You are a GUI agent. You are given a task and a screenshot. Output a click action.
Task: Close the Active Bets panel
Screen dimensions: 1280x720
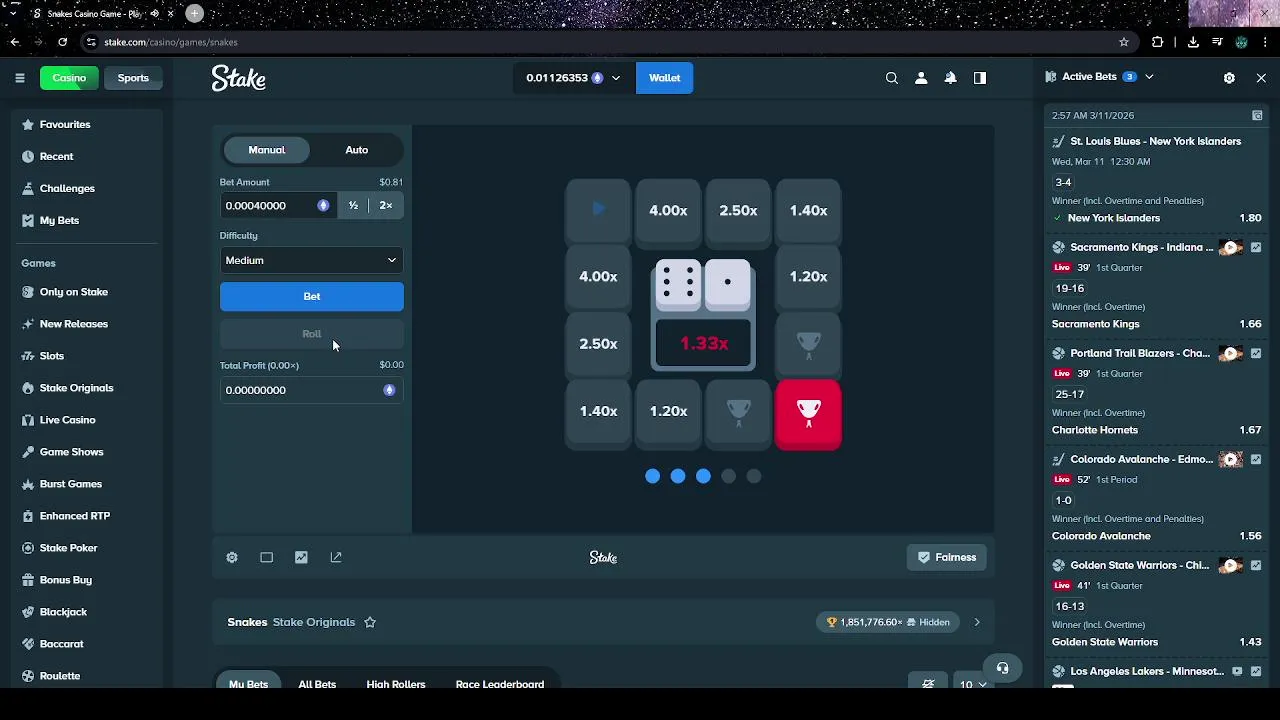[x=1261, y=77]
